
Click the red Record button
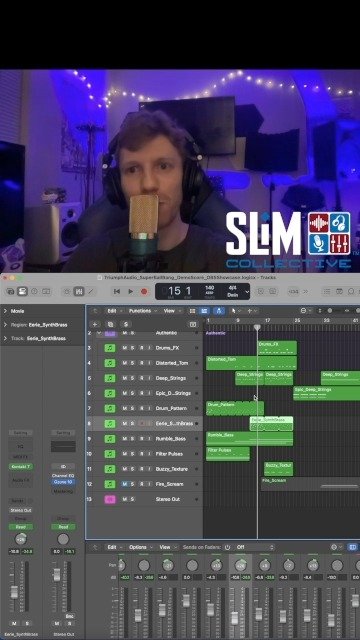click(x=144, y=291)
